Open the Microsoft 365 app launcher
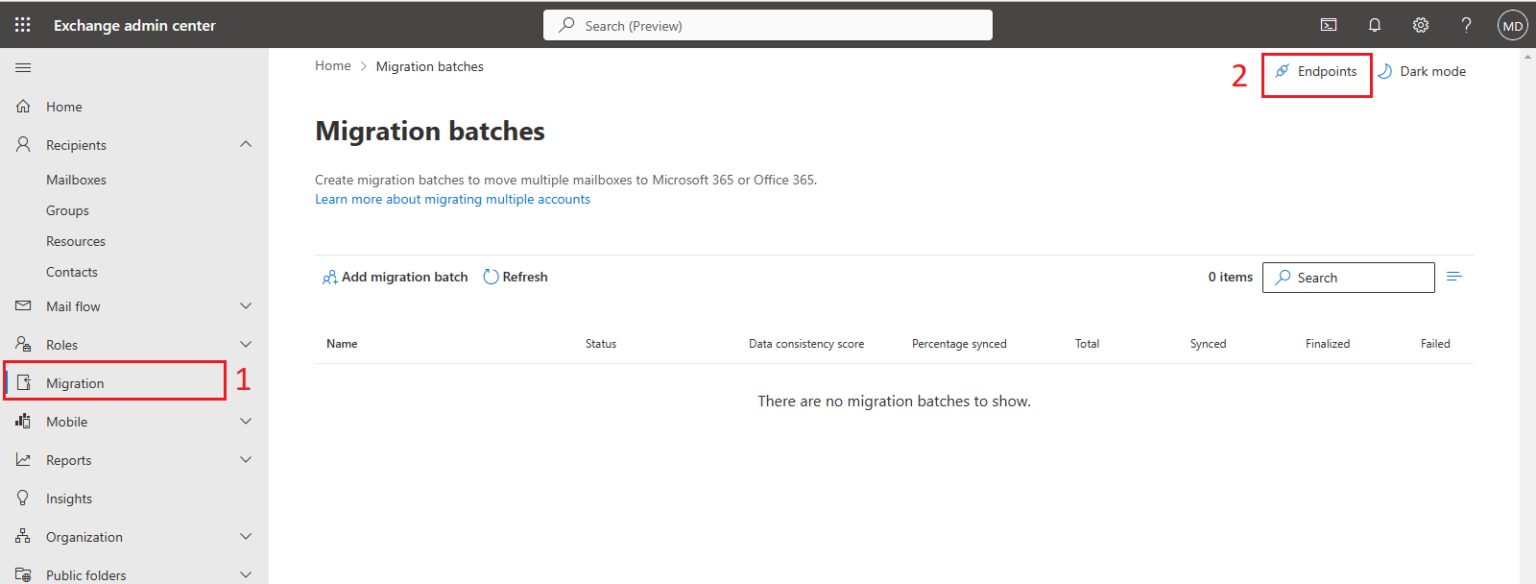This screenshot has height=584, width=1536. [x=22, y=24]
